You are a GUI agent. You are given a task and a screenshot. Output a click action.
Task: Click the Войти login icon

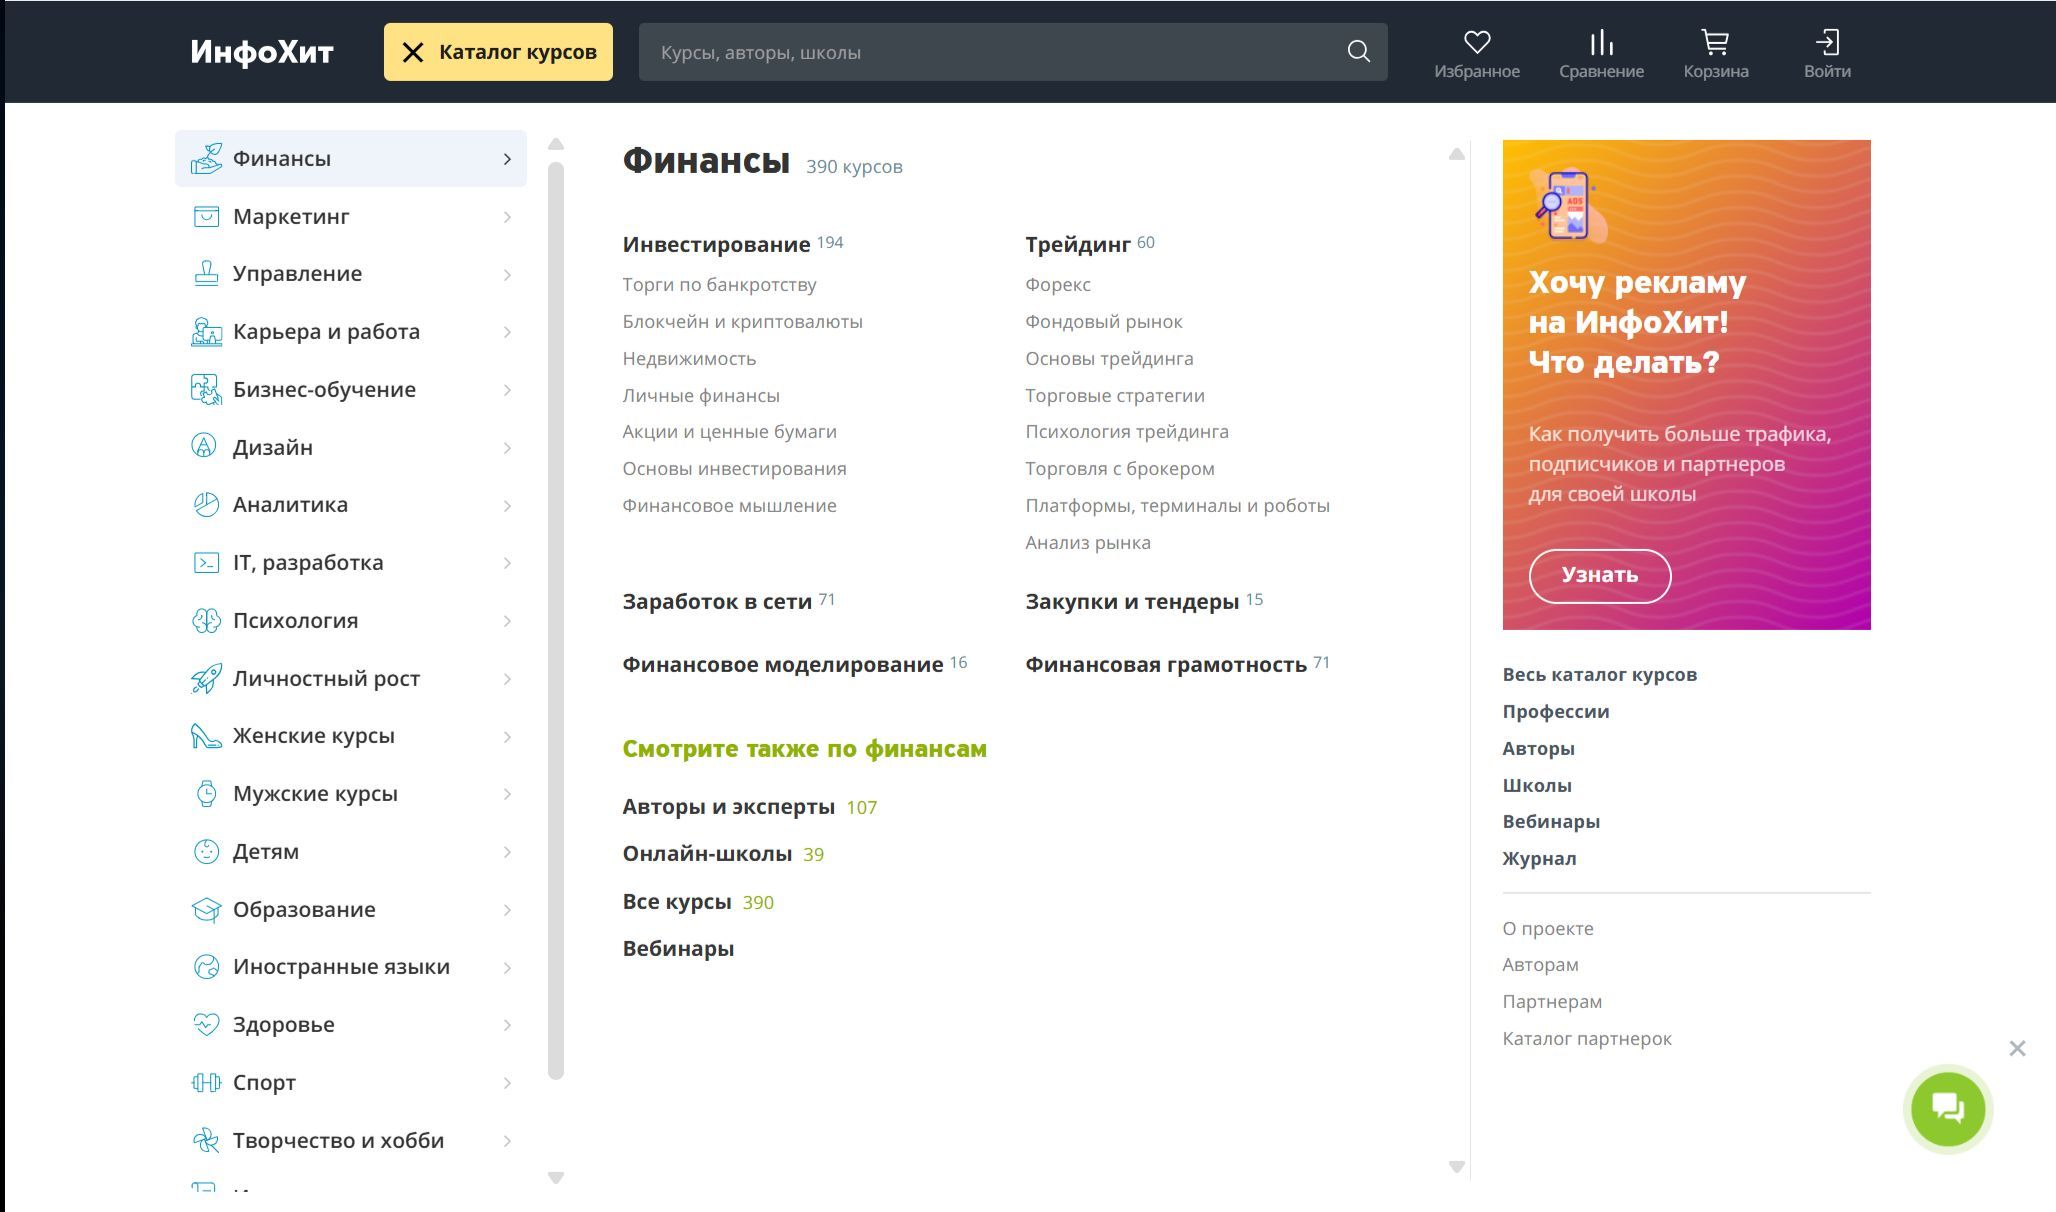1827,42
